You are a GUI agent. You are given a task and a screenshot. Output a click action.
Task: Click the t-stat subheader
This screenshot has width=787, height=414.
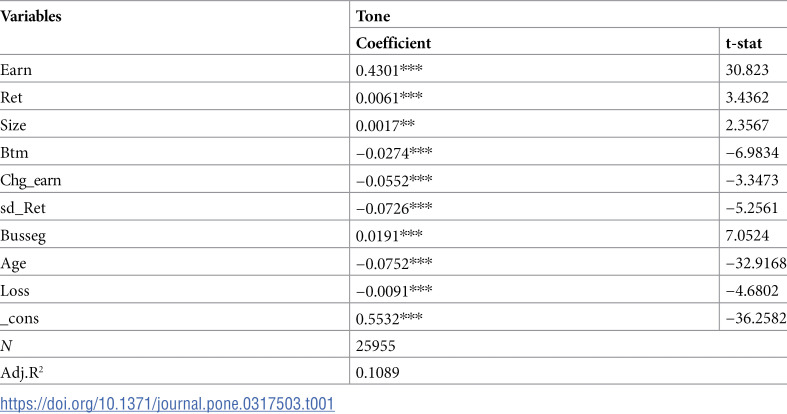[744, 43]
